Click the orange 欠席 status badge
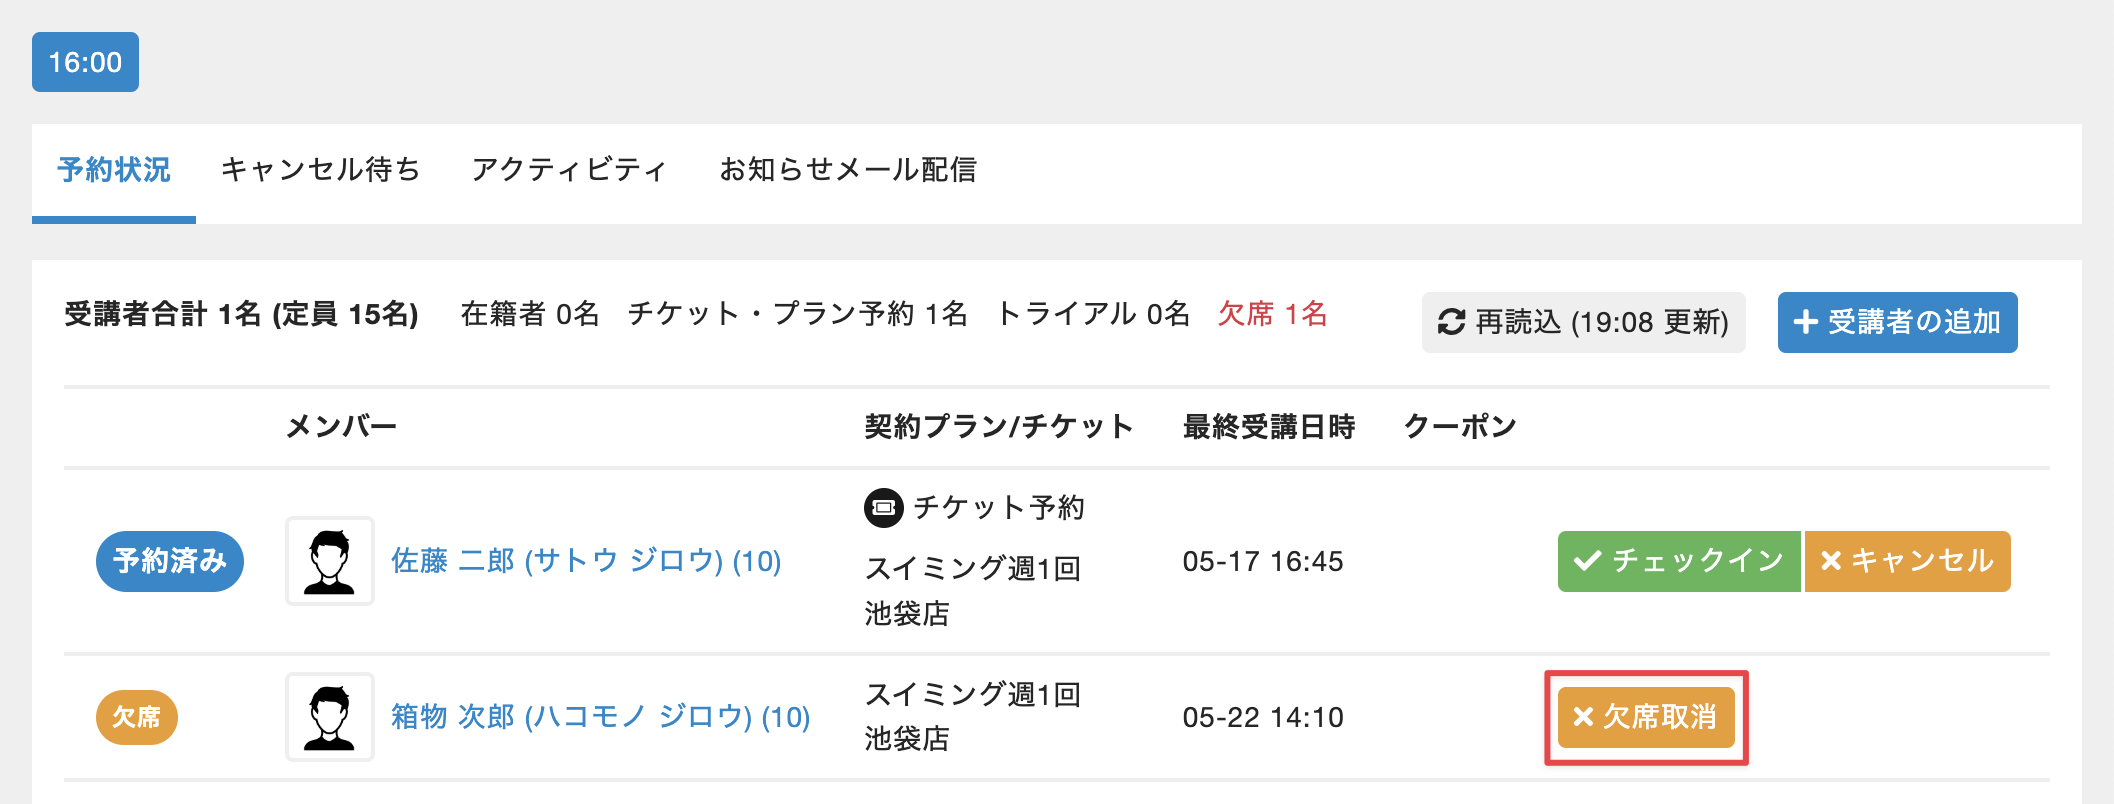2114x804 pixels. click(137, 717)
